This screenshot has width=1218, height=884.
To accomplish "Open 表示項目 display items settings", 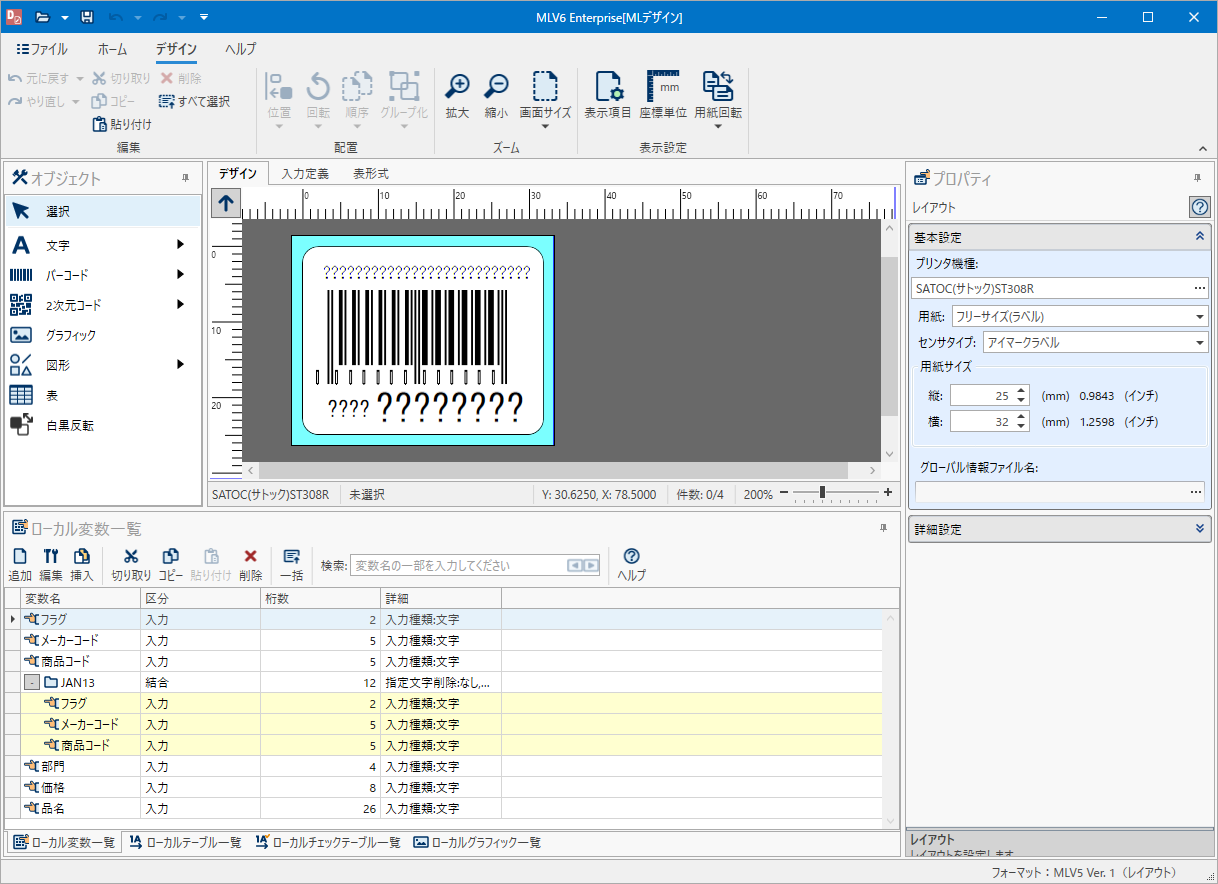I will pyautogui.click(x=608, y=96).
